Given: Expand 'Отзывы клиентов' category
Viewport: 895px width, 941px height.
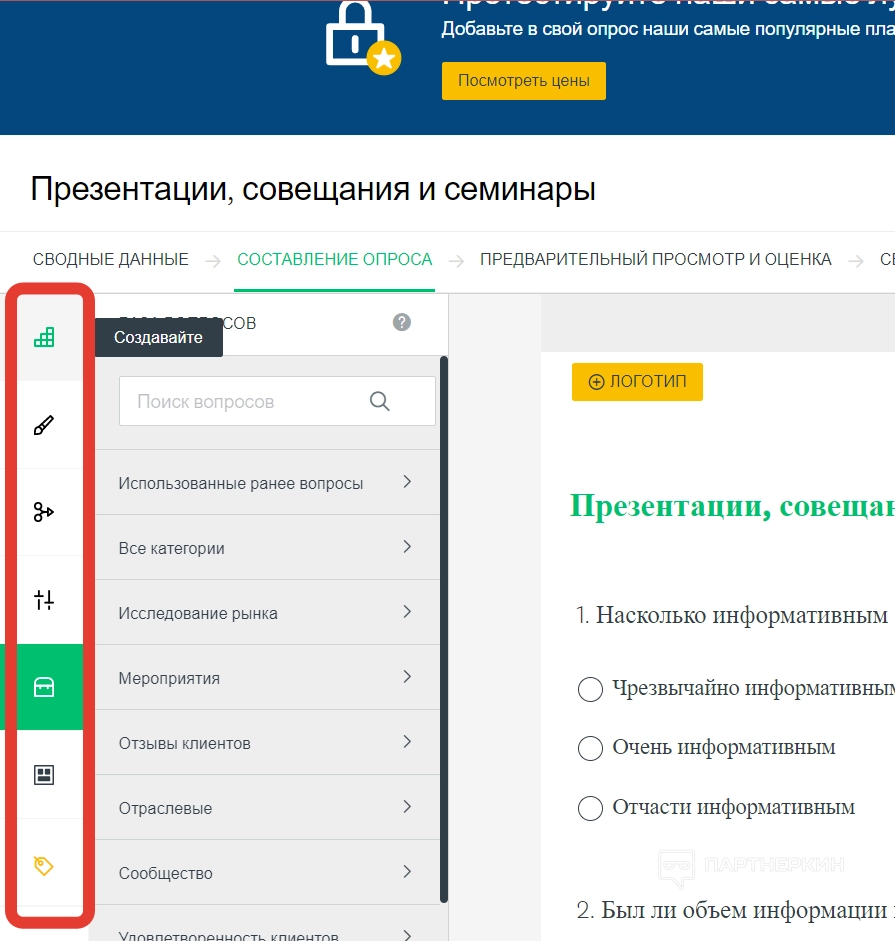Looking at the screenshot, I should pyautogui.click(x=267, y=742).
